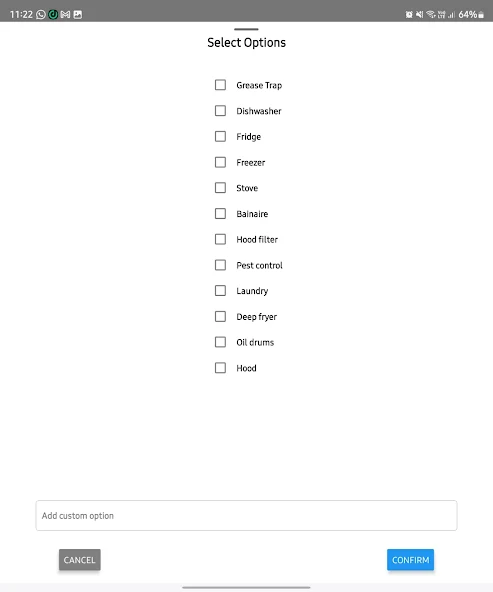Tap the battery indicator icon
Screen dimensions: 493x592
point(481,15)
